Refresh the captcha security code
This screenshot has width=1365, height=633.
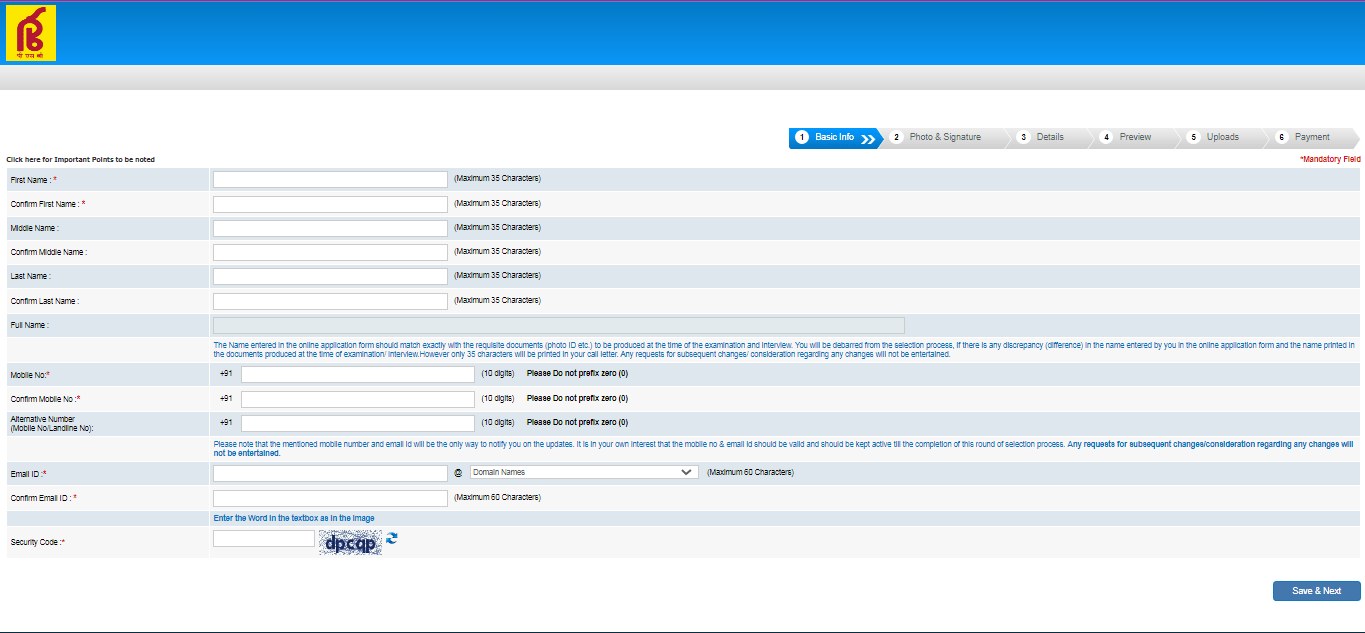tap(392, 538)
